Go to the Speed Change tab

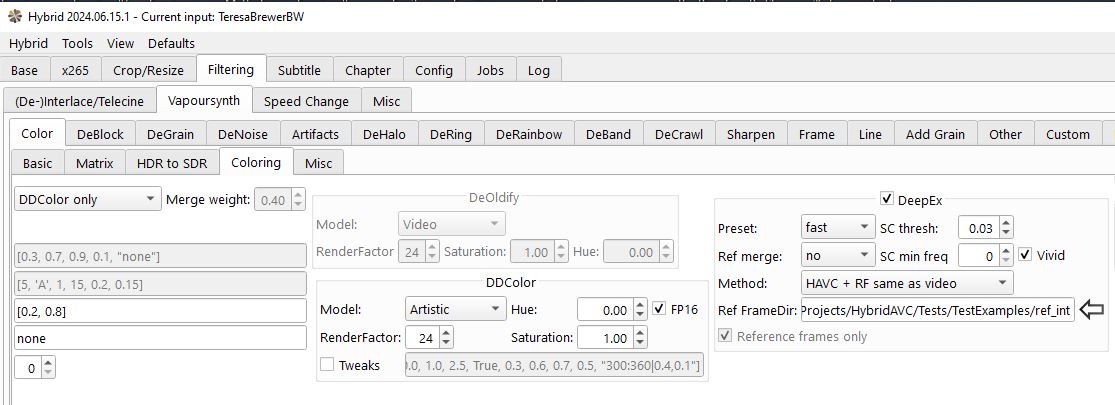pos(306,101)
